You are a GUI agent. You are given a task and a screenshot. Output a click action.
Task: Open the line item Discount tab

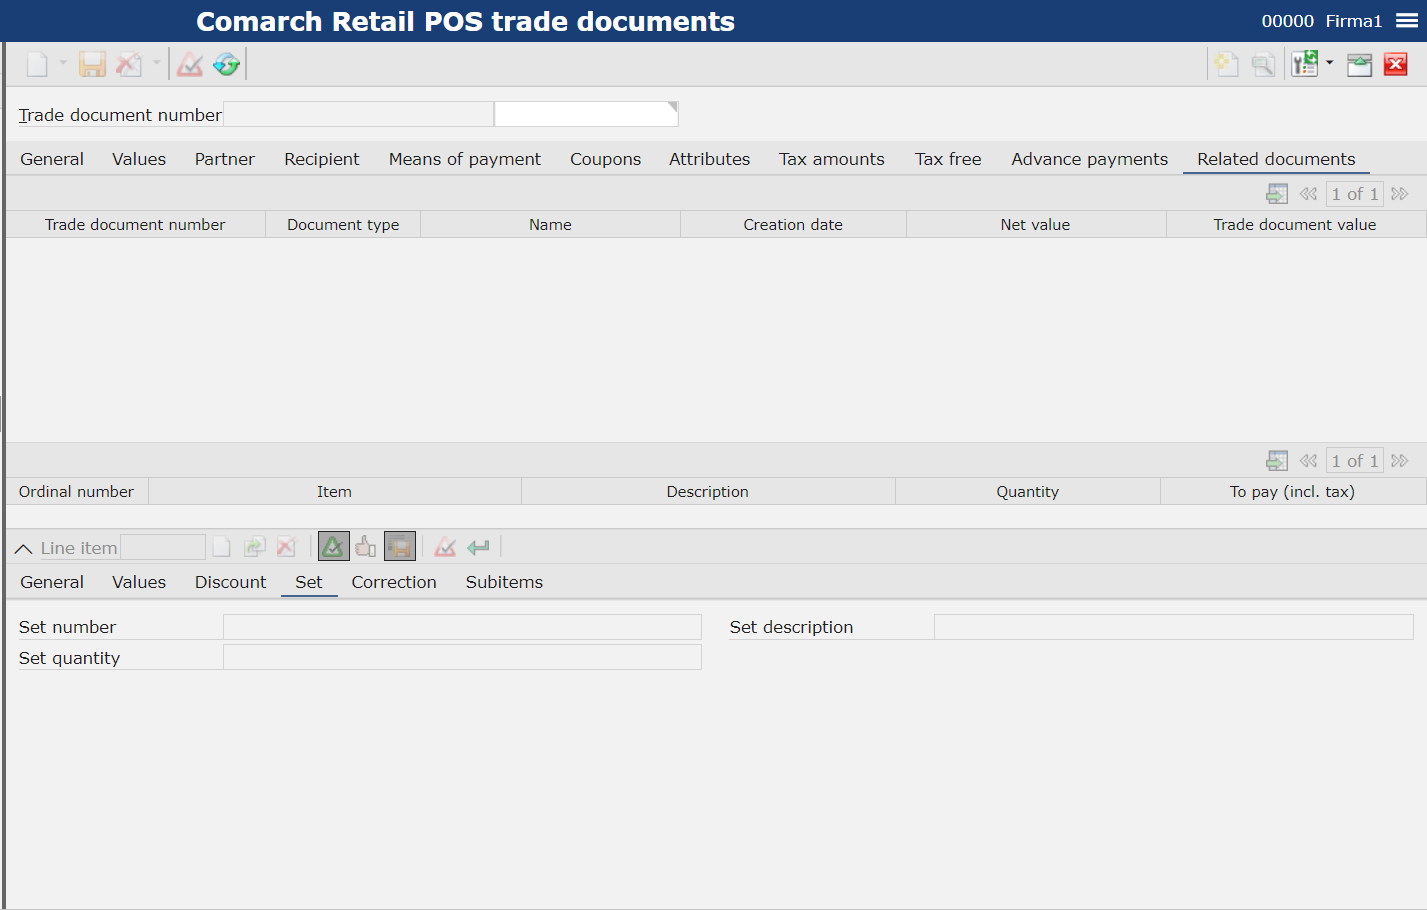click(x=230, y=582)
